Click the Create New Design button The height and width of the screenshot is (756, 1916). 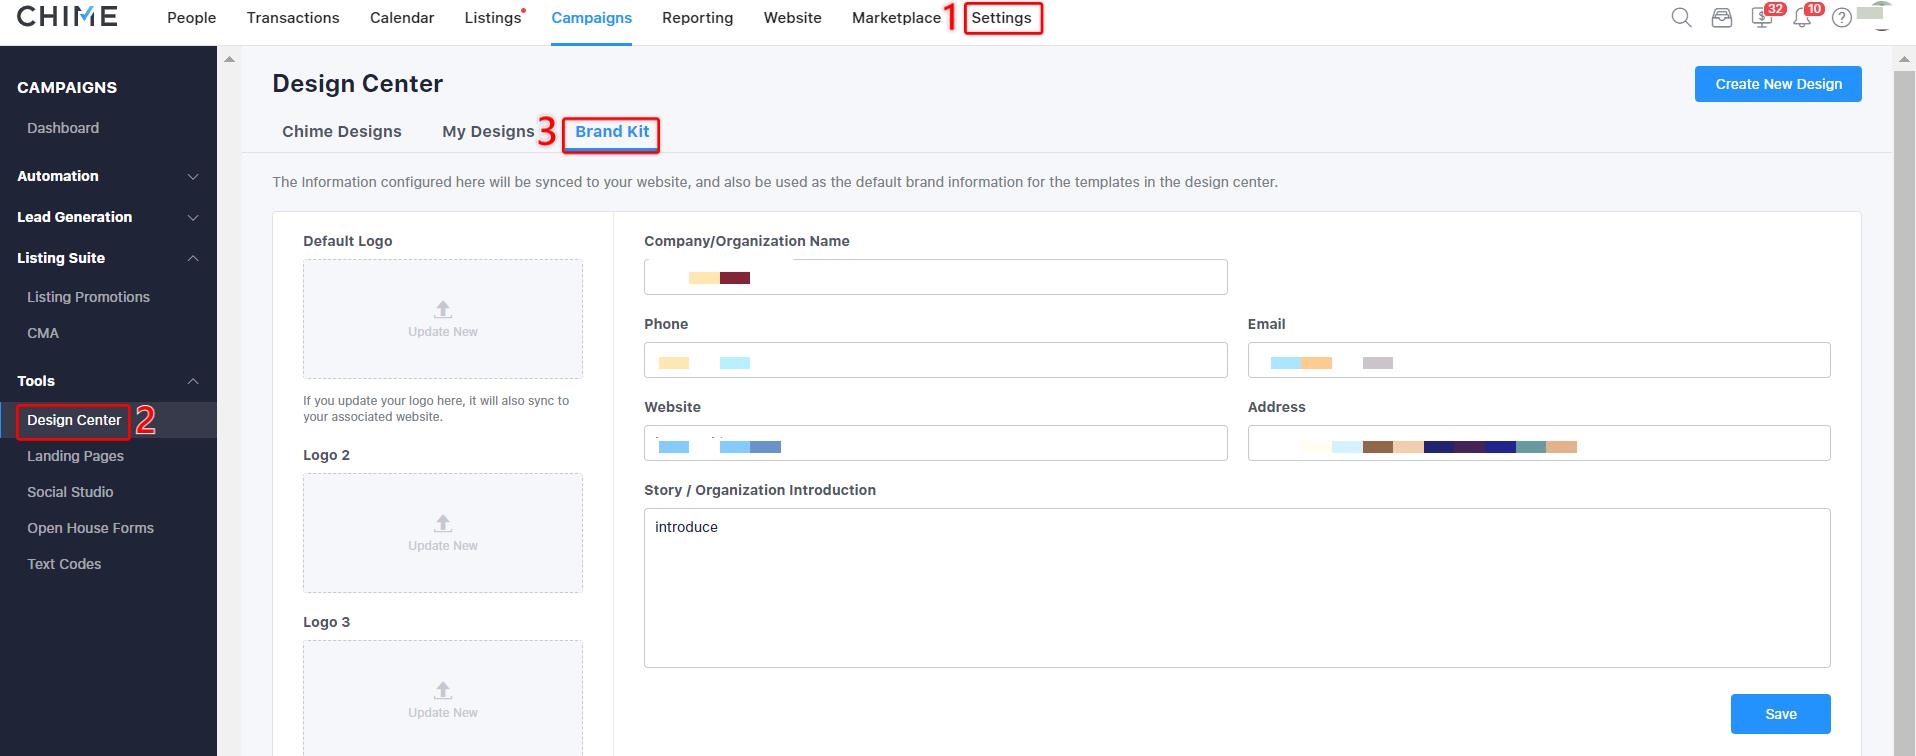tap(1778, 84)
